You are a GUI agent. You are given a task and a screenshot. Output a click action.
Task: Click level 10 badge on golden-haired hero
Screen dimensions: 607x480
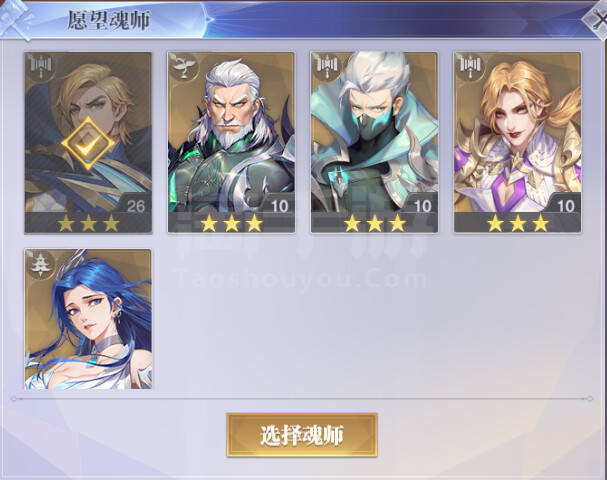[566, 206]
